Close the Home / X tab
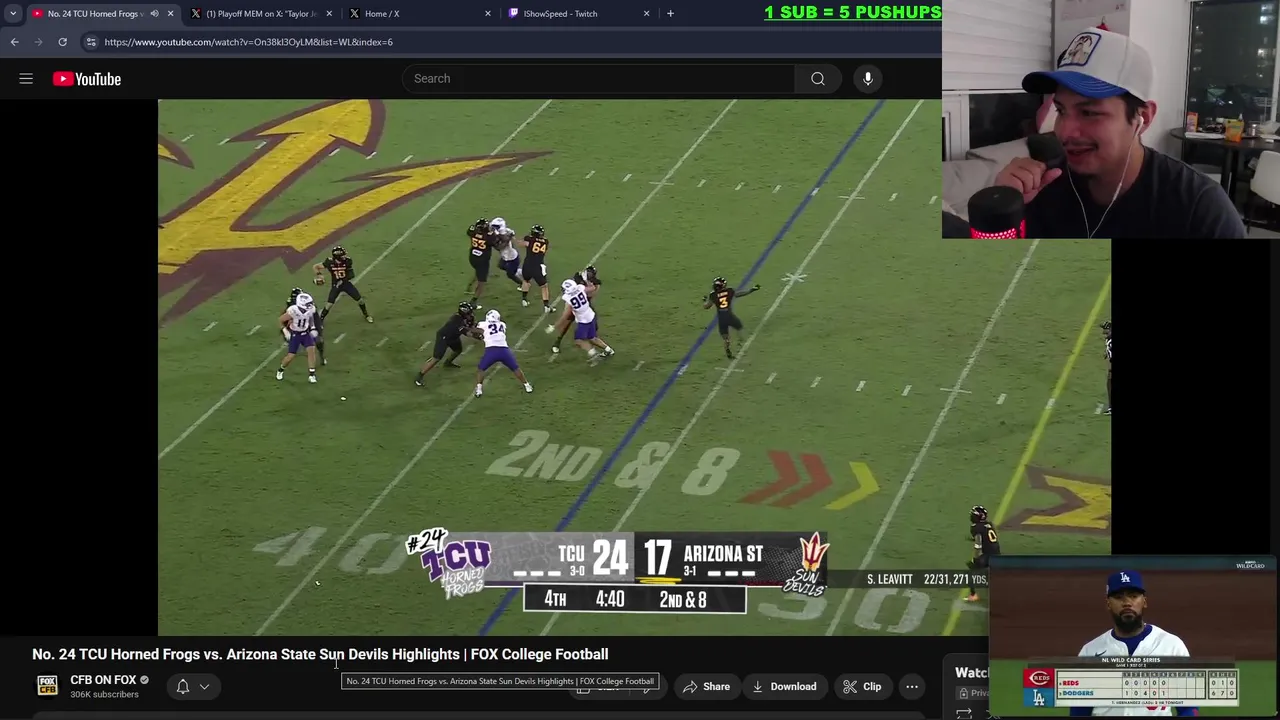Viewport: 1280px width, 720px height. [x=488, y=14]
